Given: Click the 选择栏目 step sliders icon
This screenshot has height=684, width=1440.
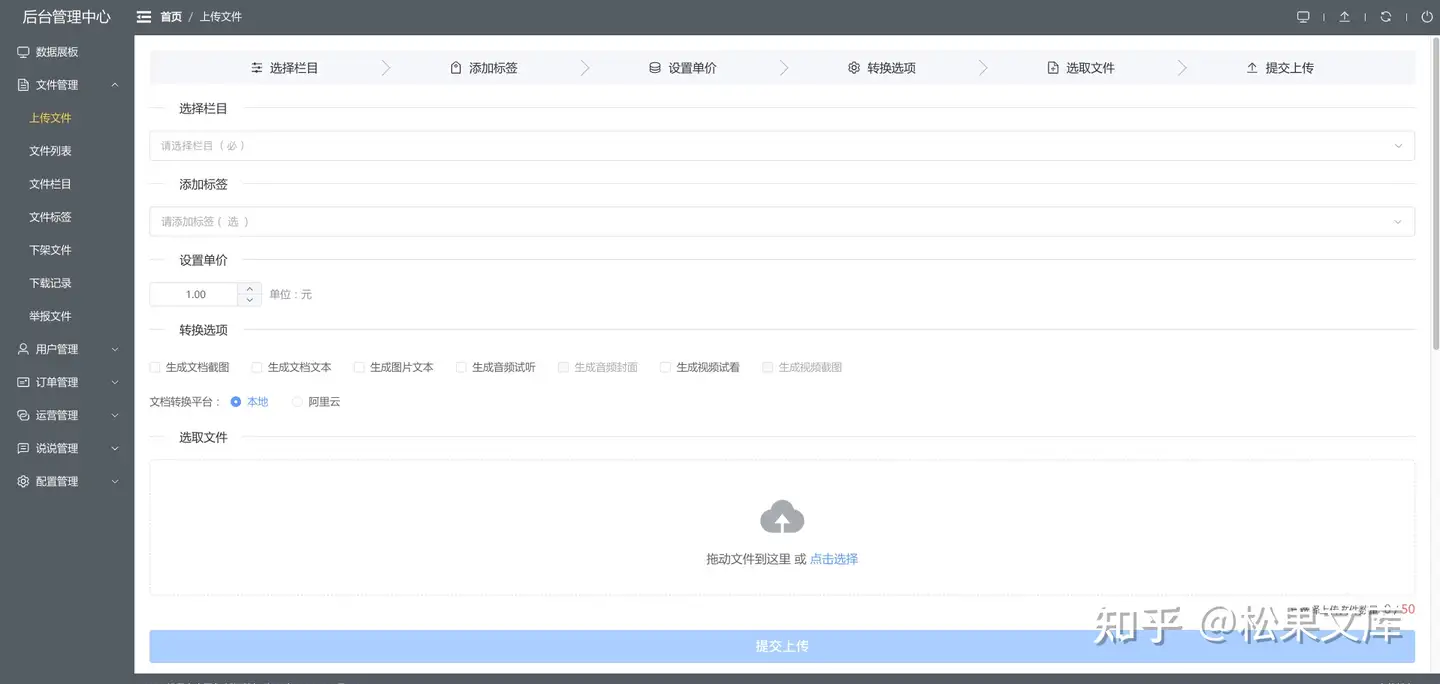Looking at the screenshot, I should coord(257,68).
